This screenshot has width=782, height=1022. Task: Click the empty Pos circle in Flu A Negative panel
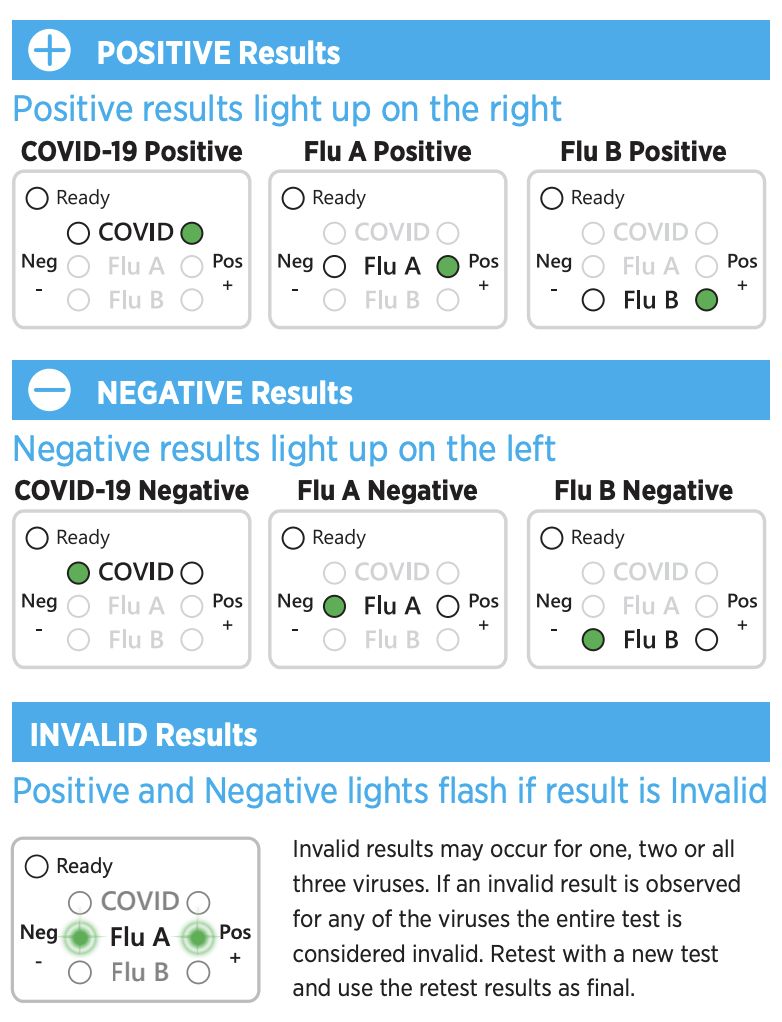[448, 606]
